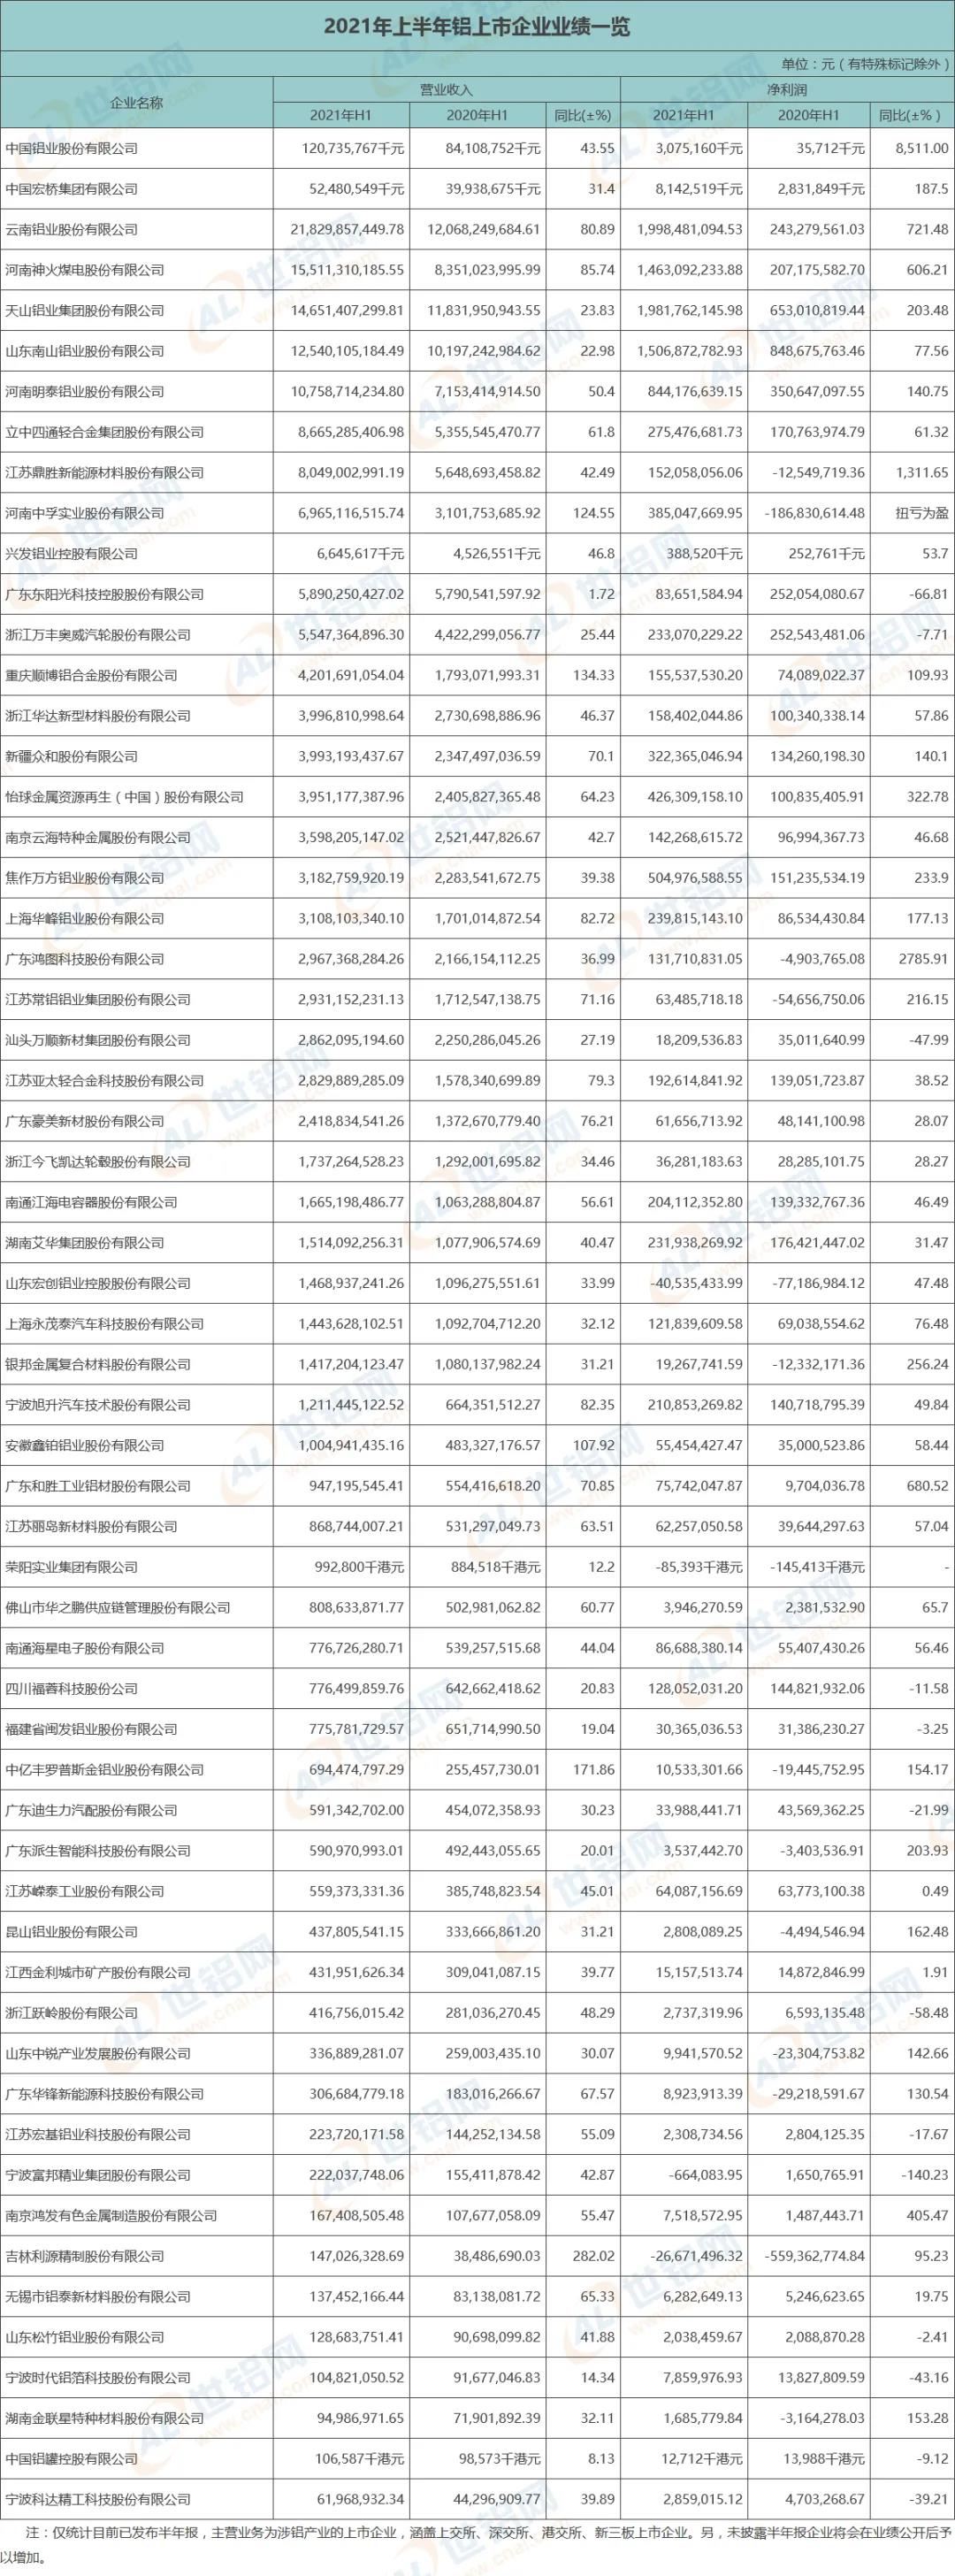Click the revenue growth '171.86'
The width and height of the screenshot is (955, 2576).
click(x=593, y=1769)
